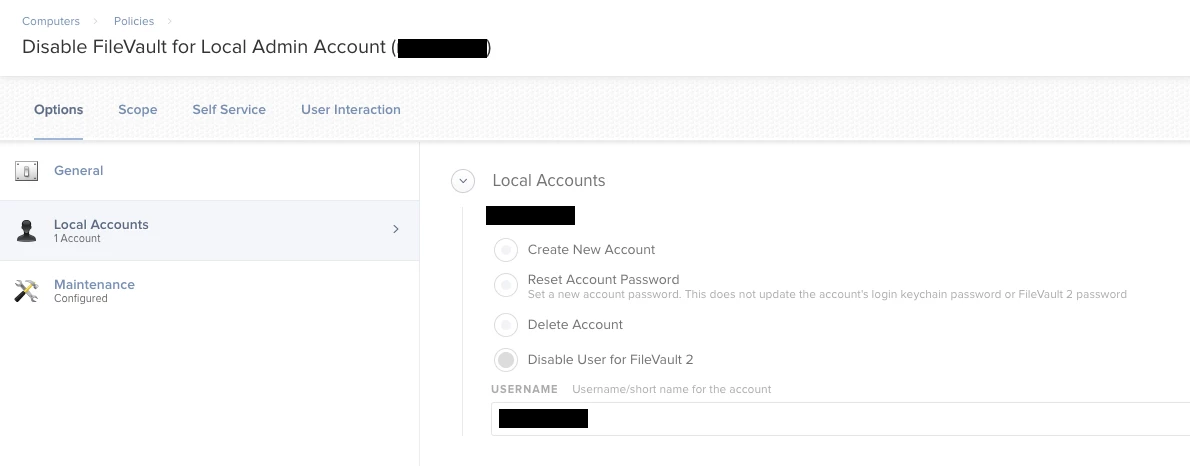The height and width of the screenshot is (466, 1190).
Task: Collapse the Local Accounts section chevron
Action: point(463,181)
